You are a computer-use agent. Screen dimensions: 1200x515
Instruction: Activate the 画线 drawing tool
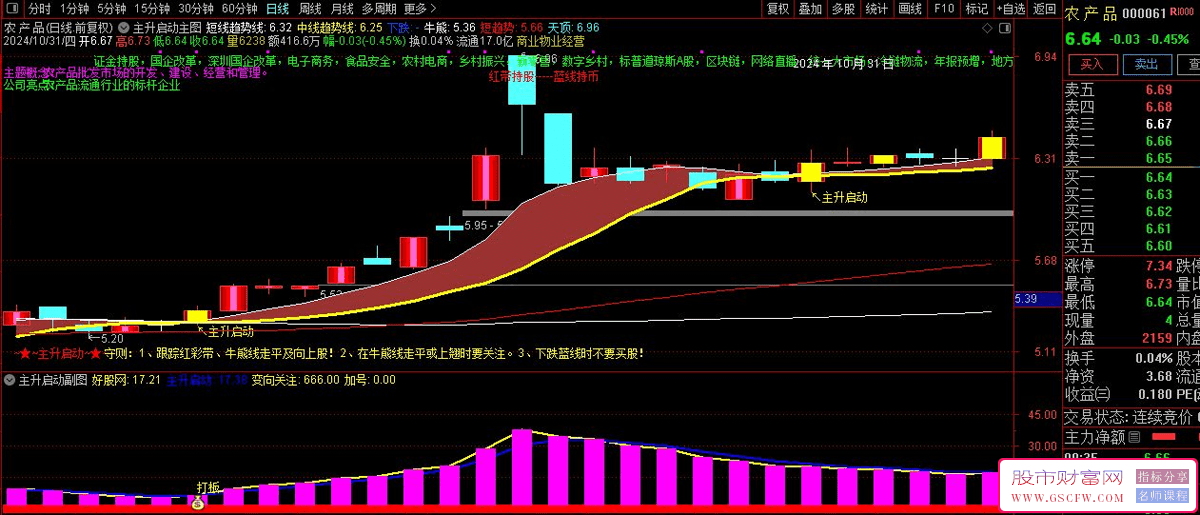point(910,9)
